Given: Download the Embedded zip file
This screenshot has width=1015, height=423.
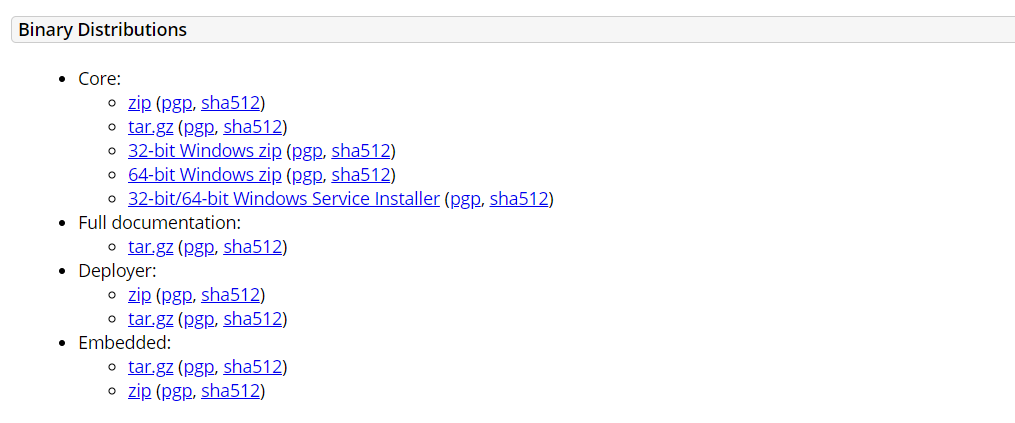Looking at the screenshot, I should [139, 391].
